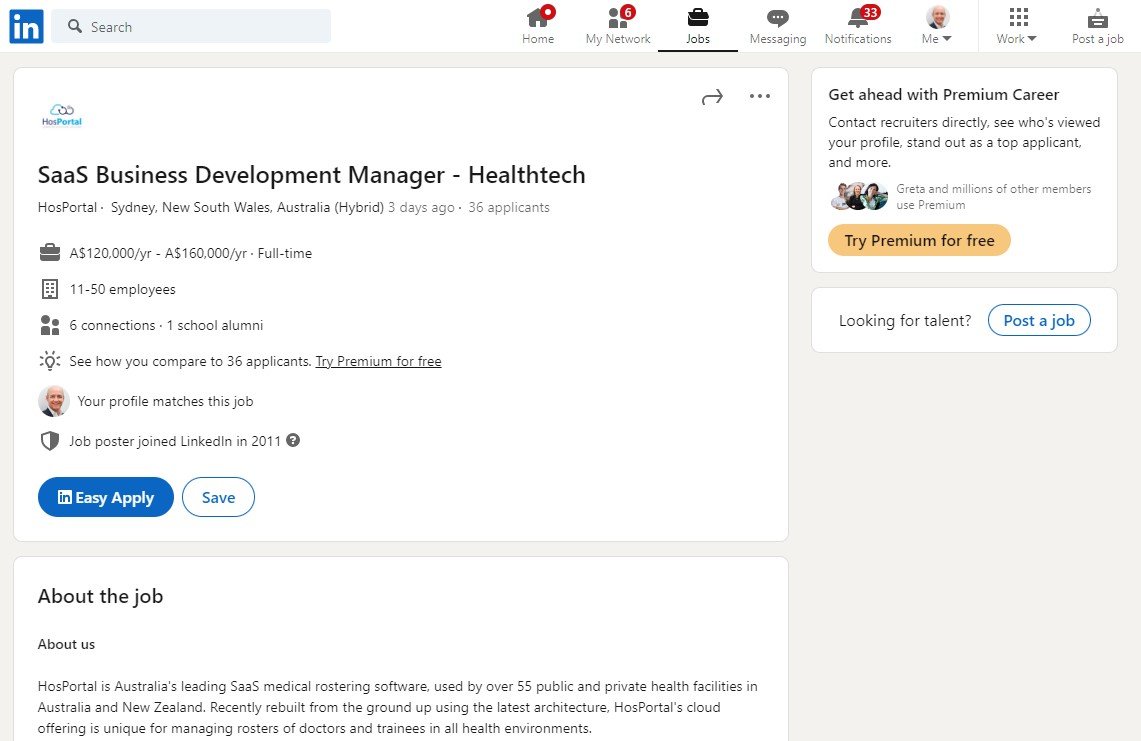Click 'A$120,000/yr - A$160,000/yr · Full-time' text
1141x741 pixels.
[x=191, y=253]
